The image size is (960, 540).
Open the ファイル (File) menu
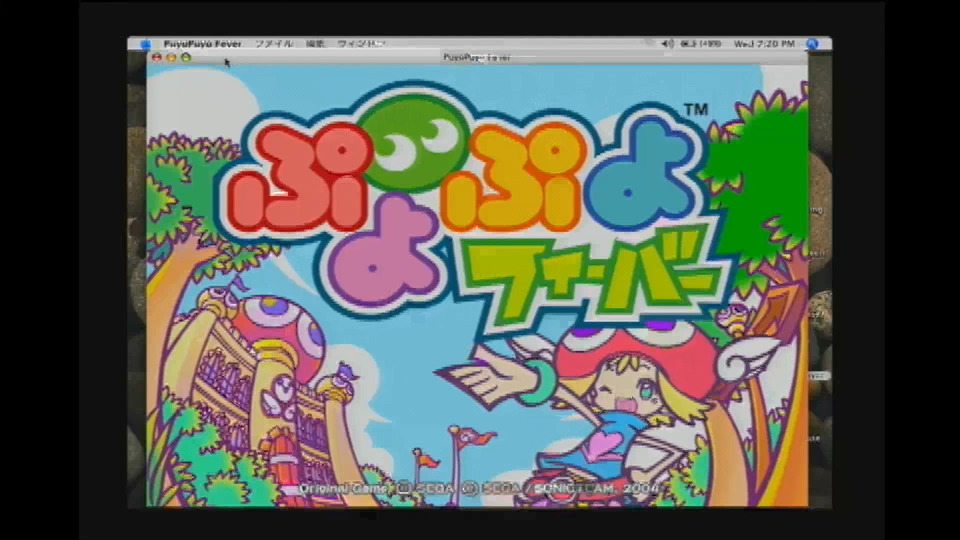pos(274,44)
